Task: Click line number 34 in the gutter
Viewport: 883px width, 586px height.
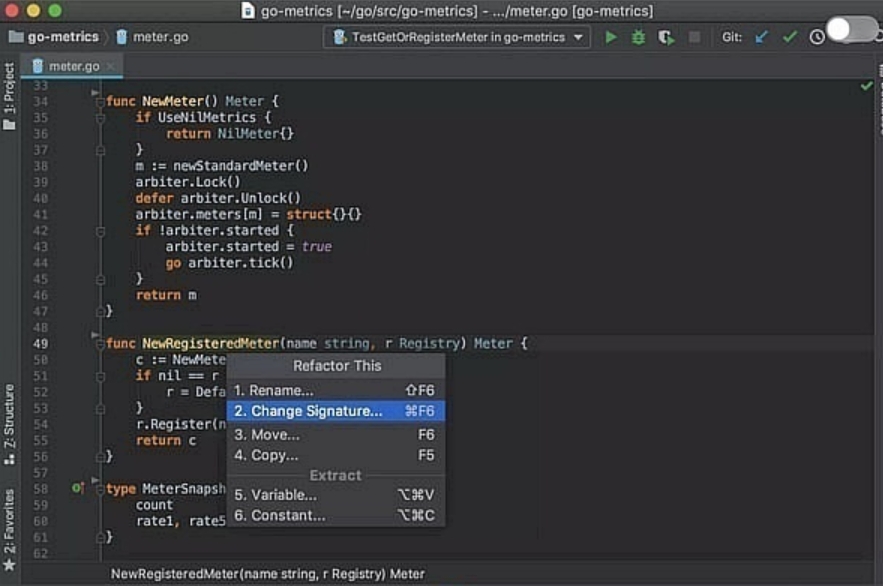Action: [41, 101]
